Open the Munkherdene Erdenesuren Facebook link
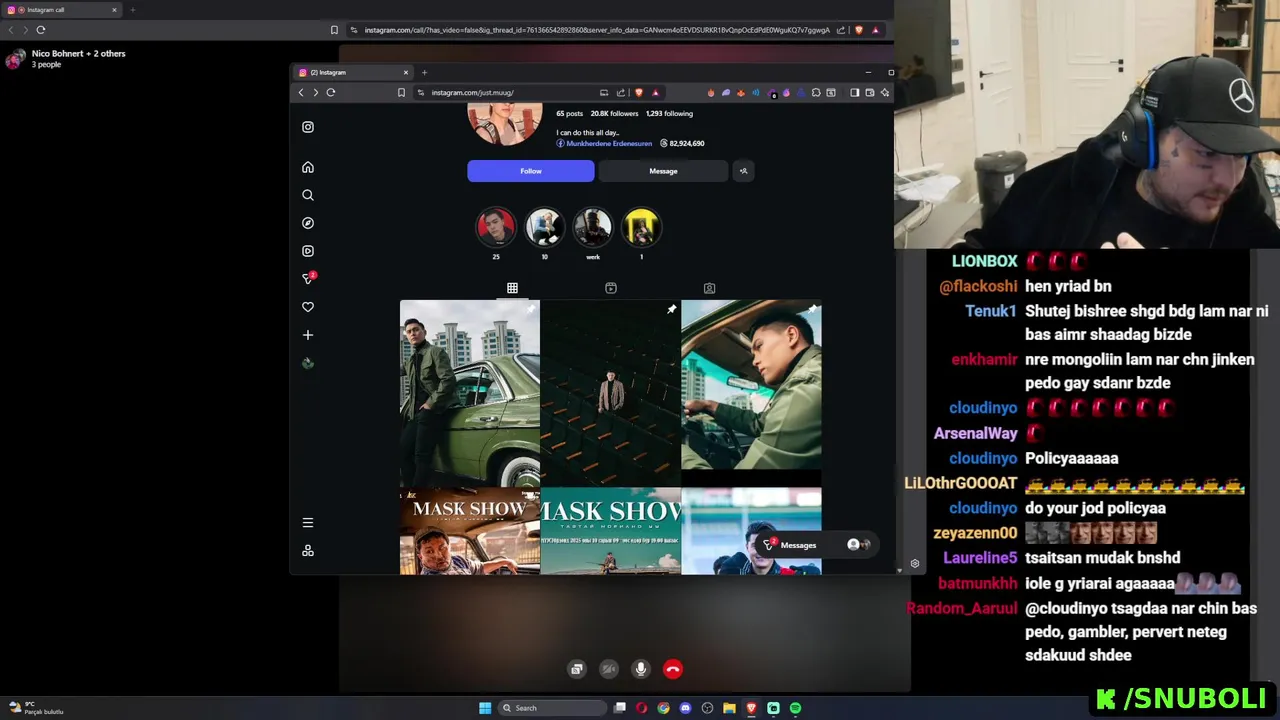Image resolution: width=1280 pixels, height=720 pixels. click(604, 143)
